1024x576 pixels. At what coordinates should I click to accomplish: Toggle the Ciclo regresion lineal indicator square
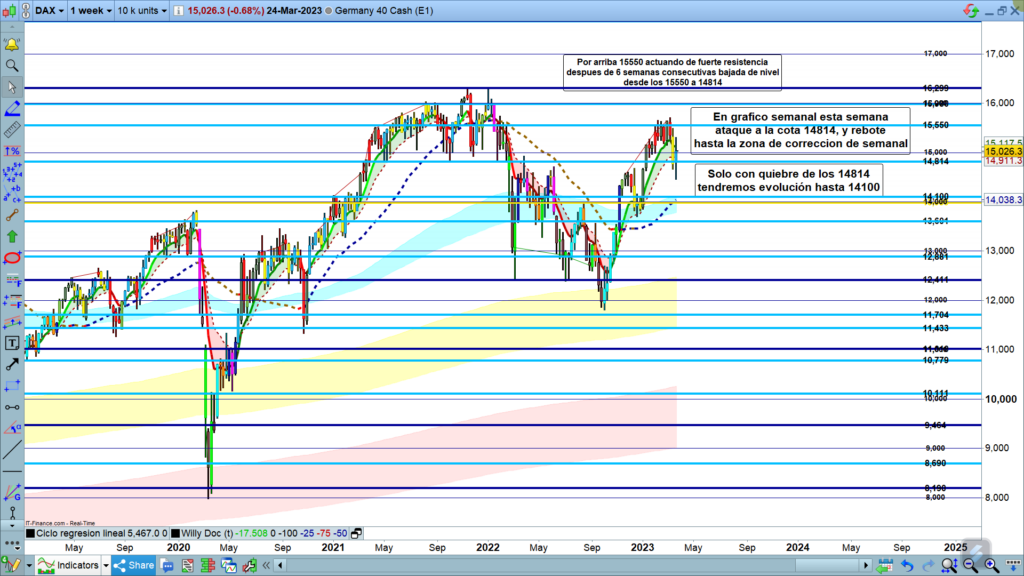29,534
